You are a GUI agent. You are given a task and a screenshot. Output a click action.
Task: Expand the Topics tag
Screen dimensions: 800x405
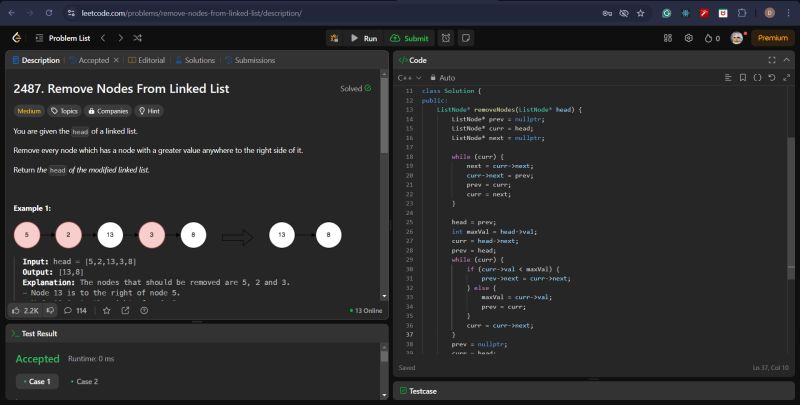pos(65,111)
